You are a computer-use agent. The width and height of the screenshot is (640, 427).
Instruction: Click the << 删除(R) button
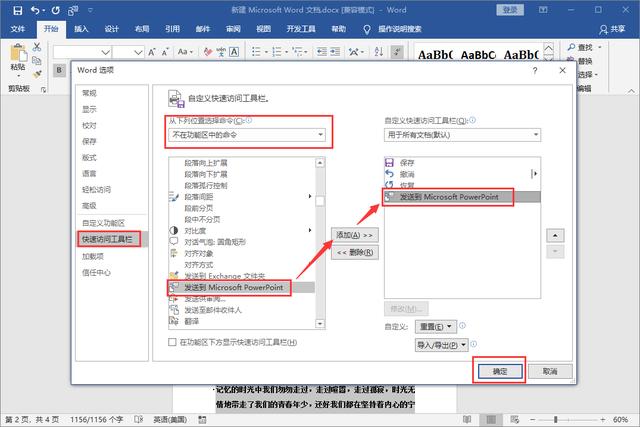354,252
